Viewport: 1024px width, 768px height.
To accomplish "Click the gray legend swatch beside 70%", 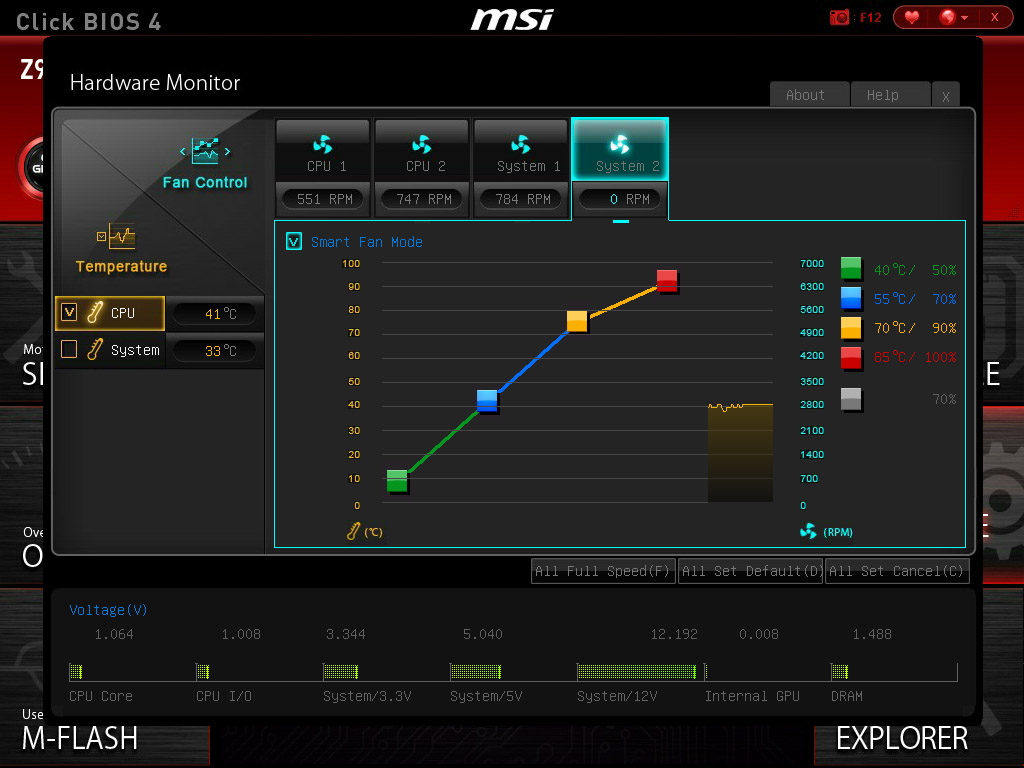I will pyautogui.click(x=850, y=398).
